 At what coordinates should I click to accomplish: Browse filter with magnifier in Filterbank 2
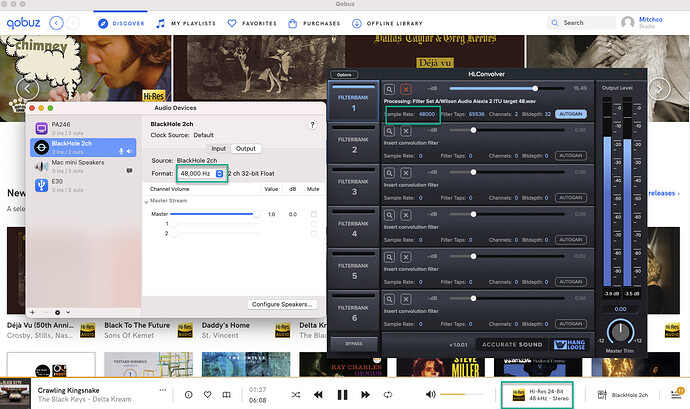tap(389, 131)
